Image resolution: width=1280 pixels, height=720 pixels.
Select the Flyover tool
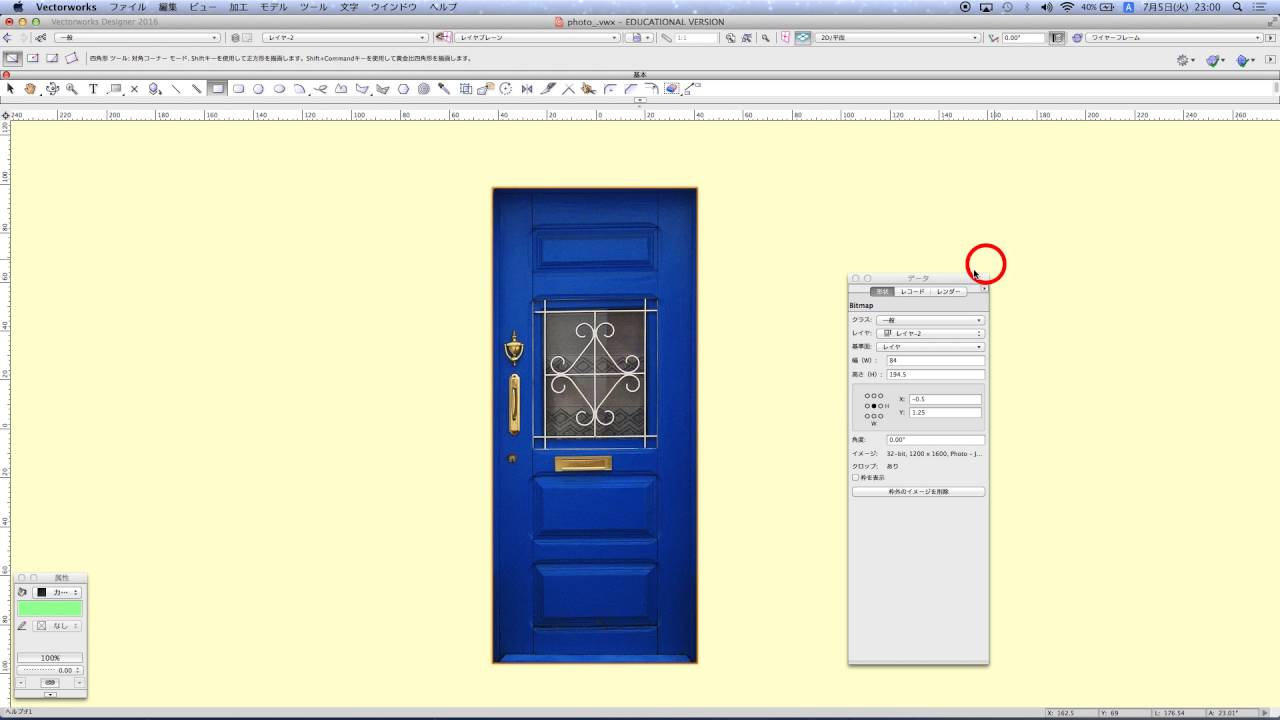pos(52,89)
